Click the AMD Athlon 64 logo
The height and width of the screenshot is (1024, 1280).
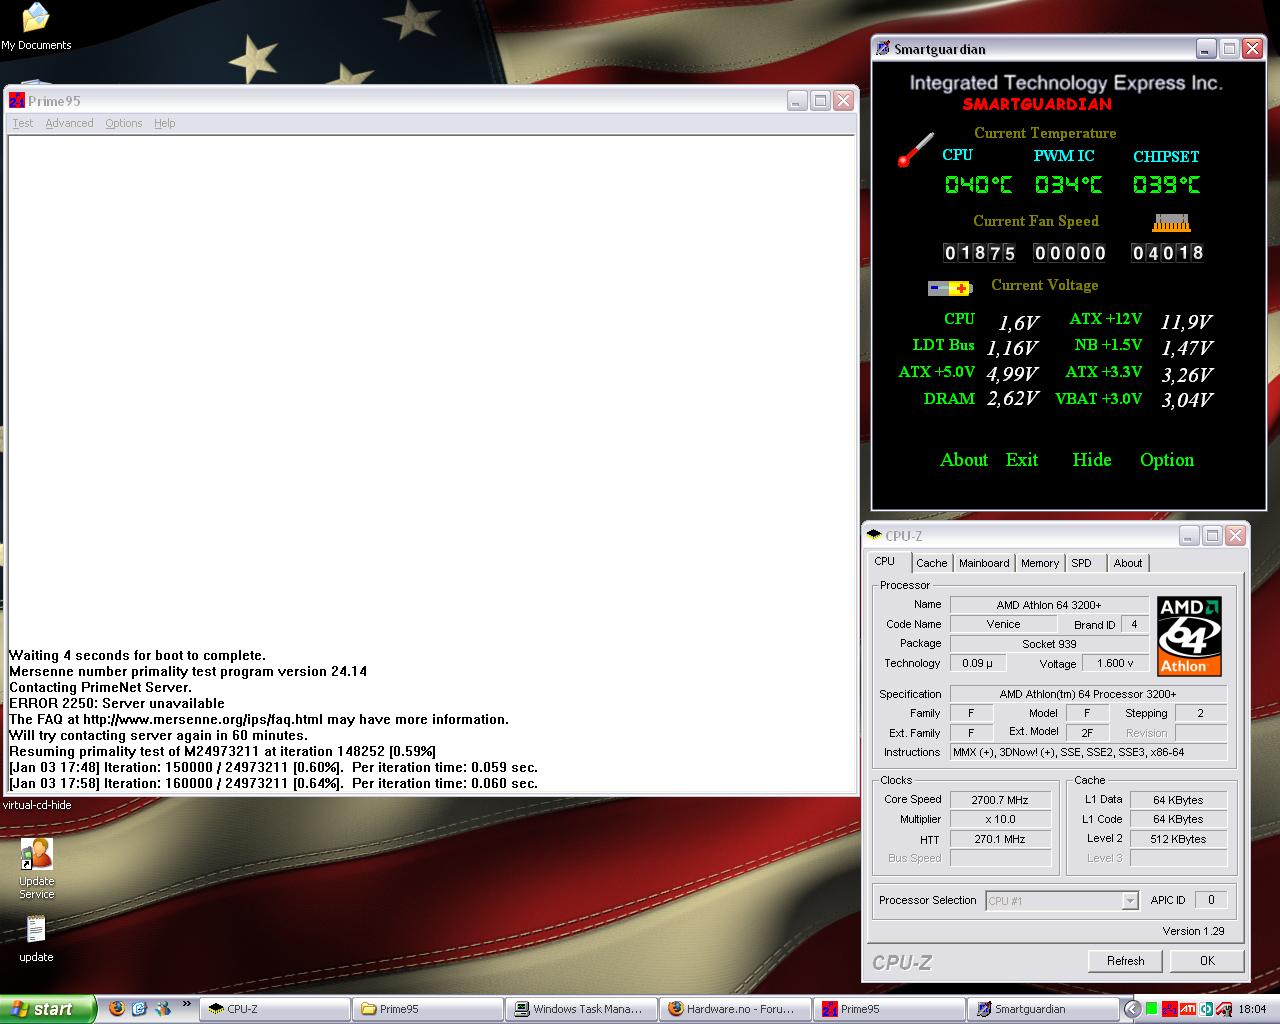point(1189,636)
